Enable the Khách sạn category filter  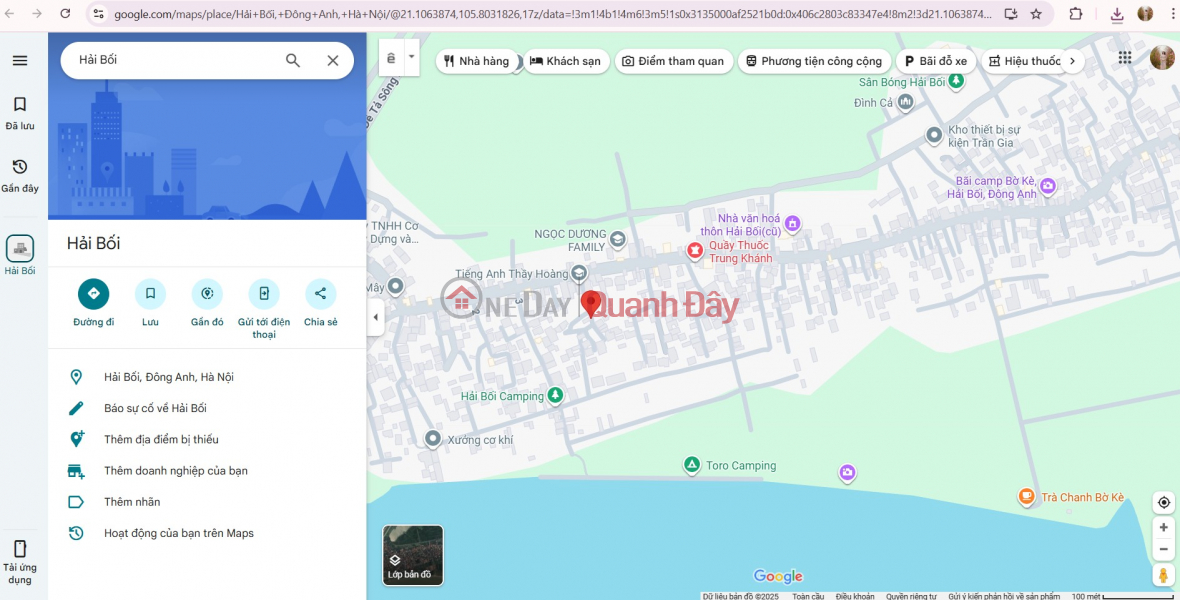pos(567,61)
